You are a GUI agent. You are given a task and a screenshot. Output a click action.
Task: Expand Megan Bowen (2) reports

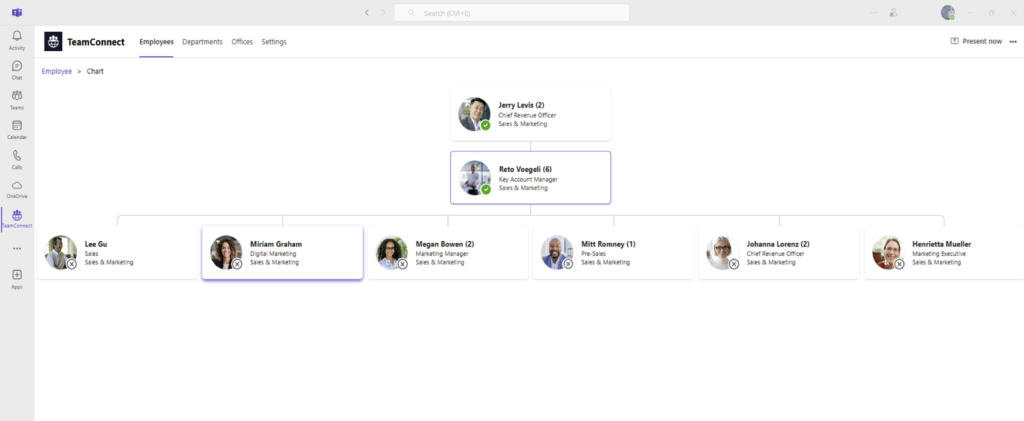click(445, 244)
